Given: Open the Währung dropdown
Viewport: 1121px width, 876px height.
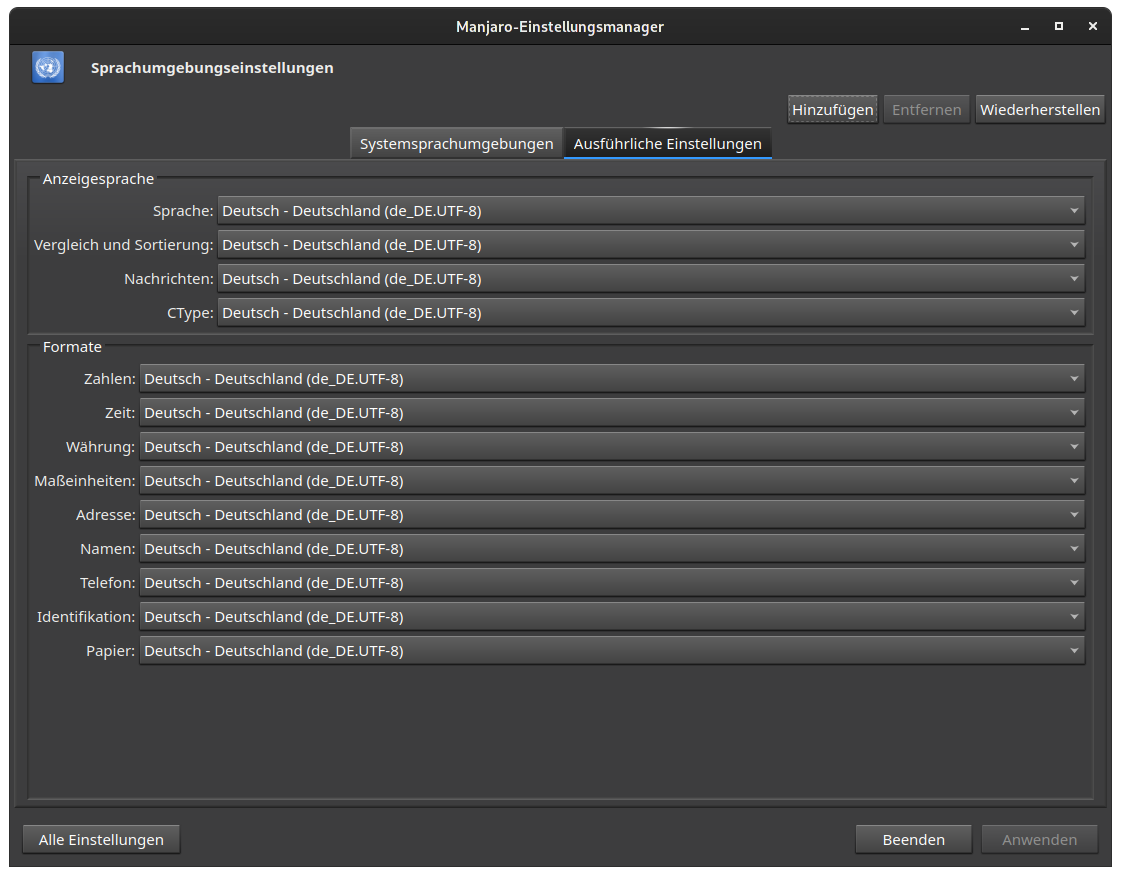Looking at the screenshot, I should pos(611,447).
